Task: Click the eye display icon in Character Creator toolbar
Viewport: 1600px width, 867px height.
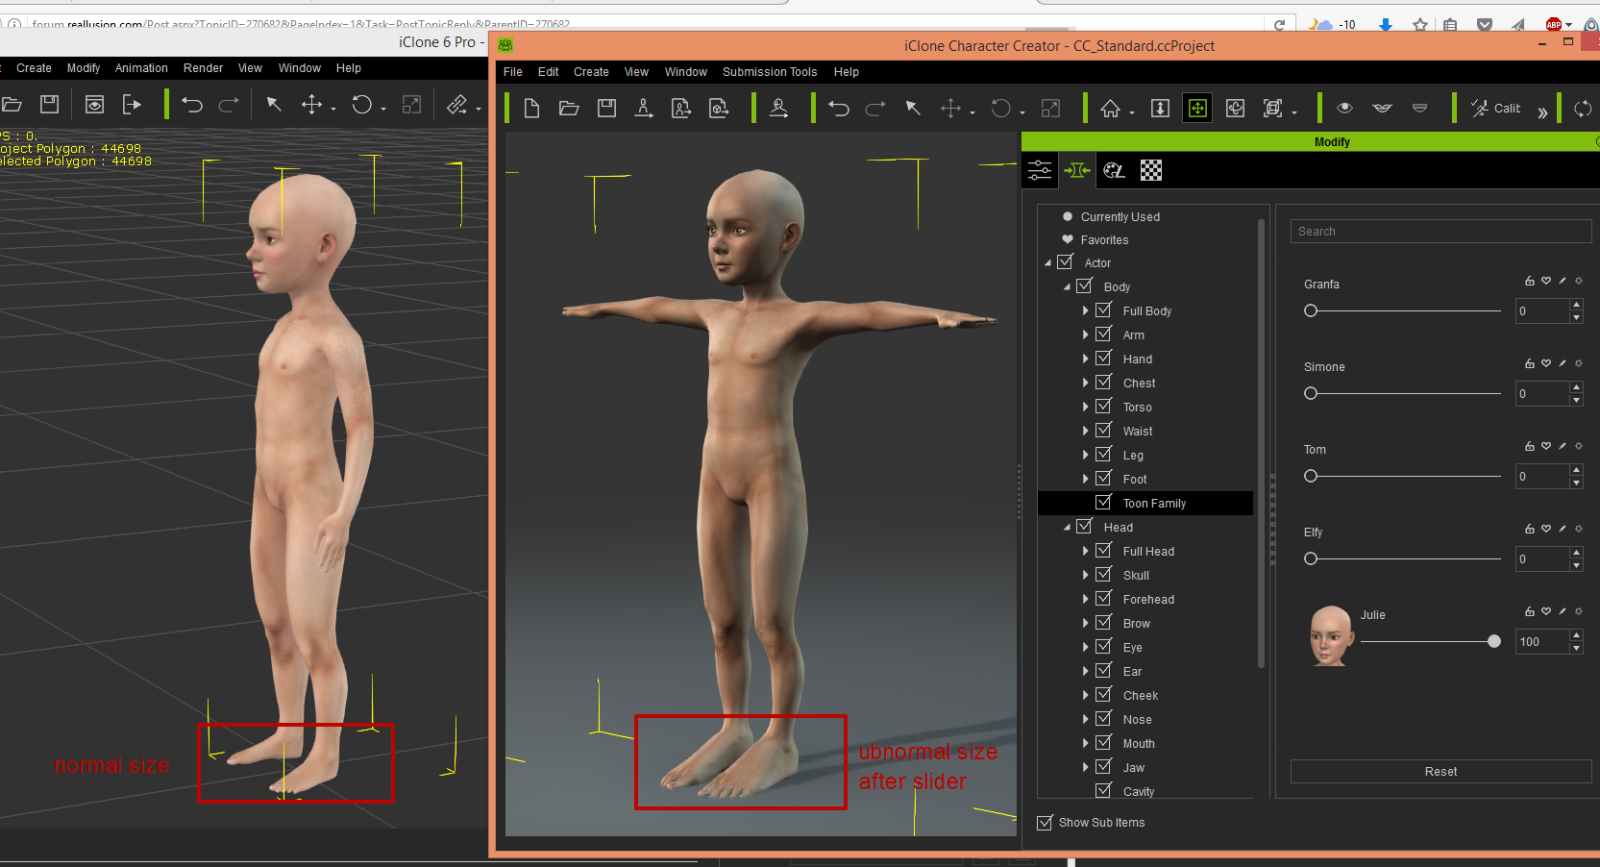Action: pos(1345,108)
